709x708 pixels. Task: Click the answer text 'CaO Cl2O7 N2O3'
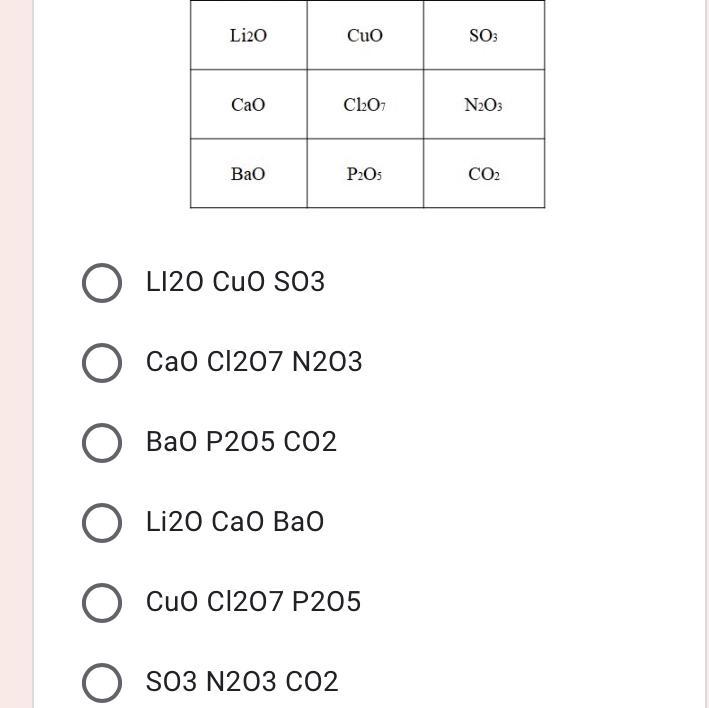tap(254, 362)
